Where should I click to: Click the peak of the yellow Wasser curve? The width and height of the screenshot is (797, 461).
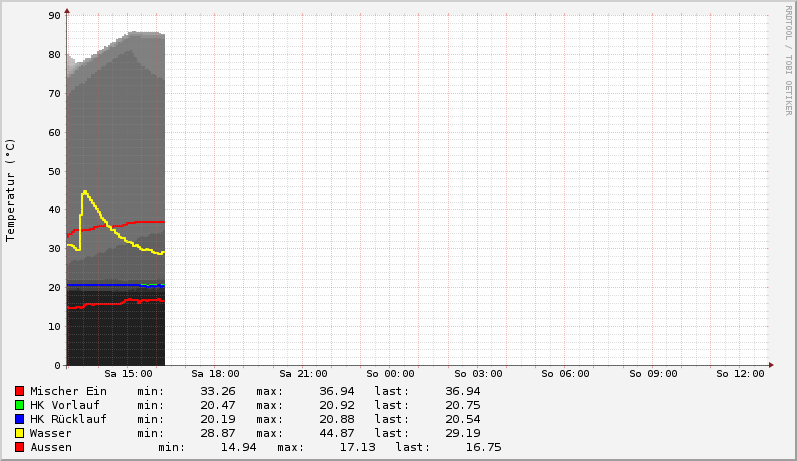click(x=85, y=191)
